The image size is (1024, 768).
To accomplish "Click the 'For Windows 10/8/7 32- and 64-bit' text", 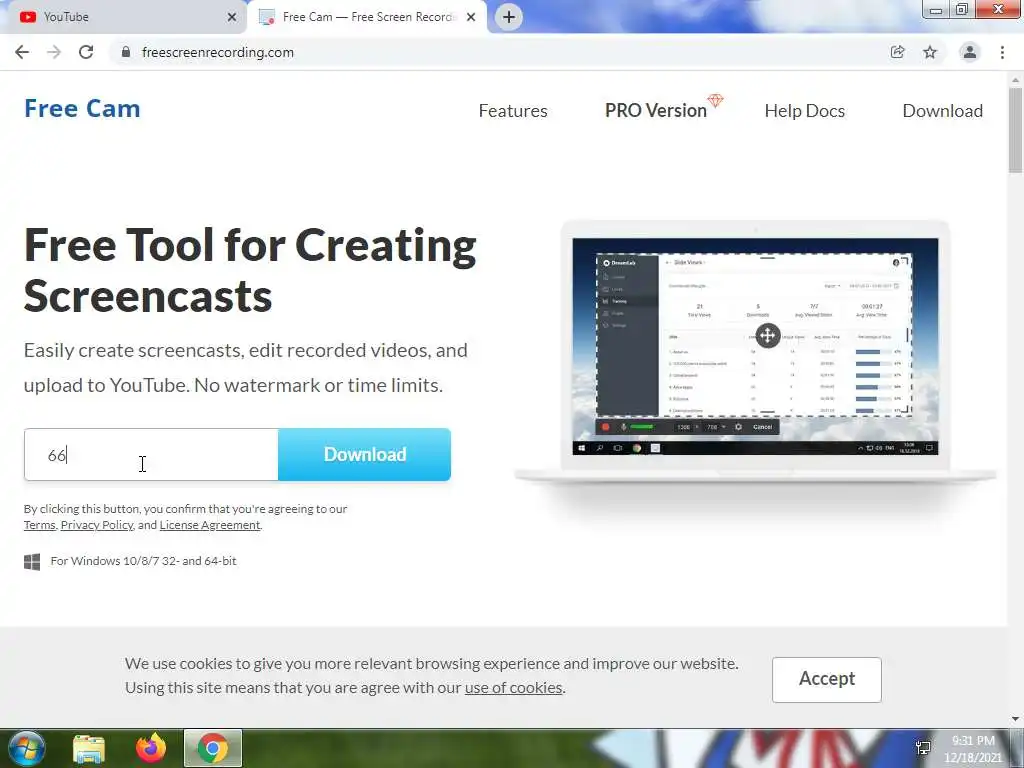I will pyautogui.click(x=144, y=561).
